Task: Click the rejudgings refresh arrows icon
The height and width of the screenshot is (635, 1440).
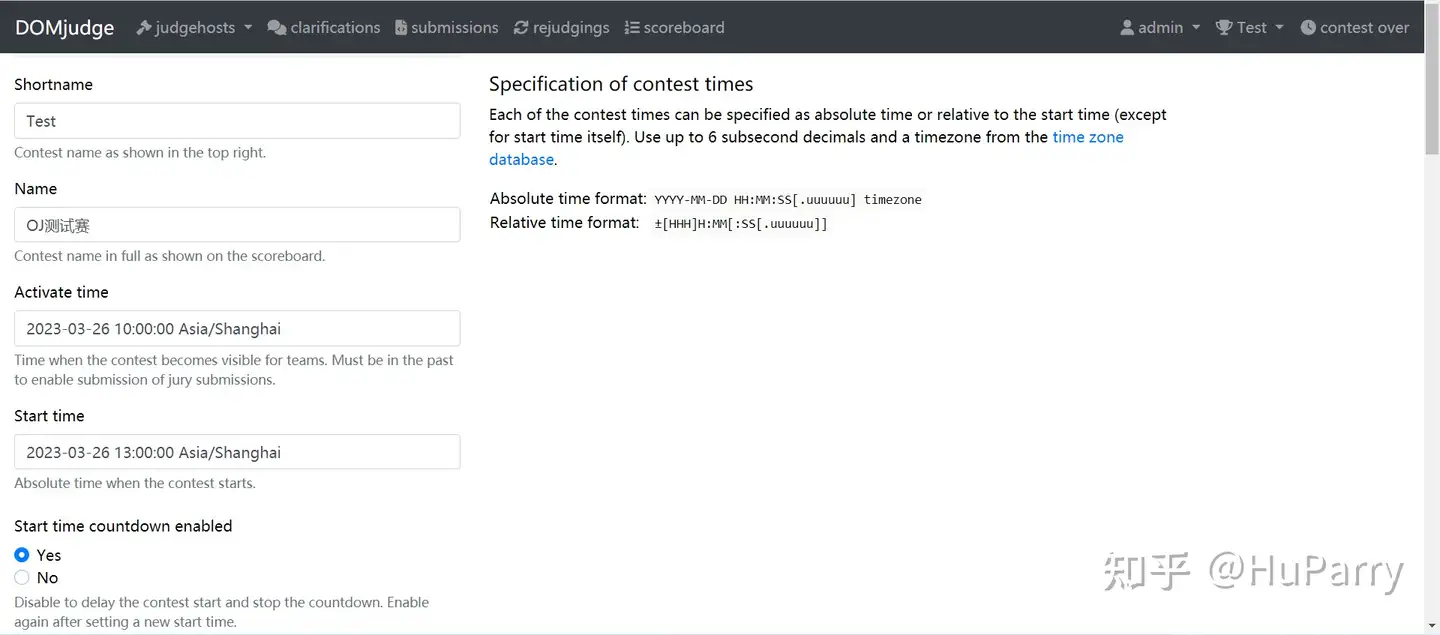Action: click(x=521, y=28)
